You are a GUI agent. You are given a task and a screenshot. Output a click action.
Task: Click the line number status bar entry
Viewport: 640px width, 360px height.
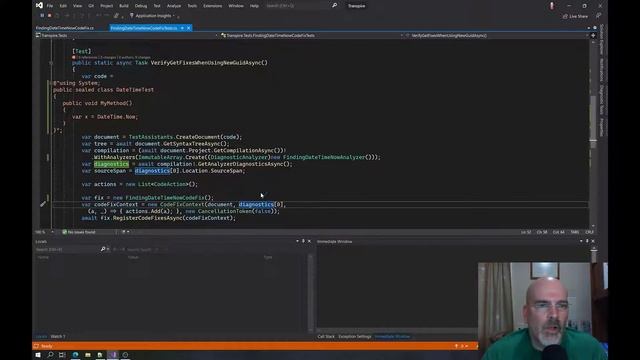point(526,232)
